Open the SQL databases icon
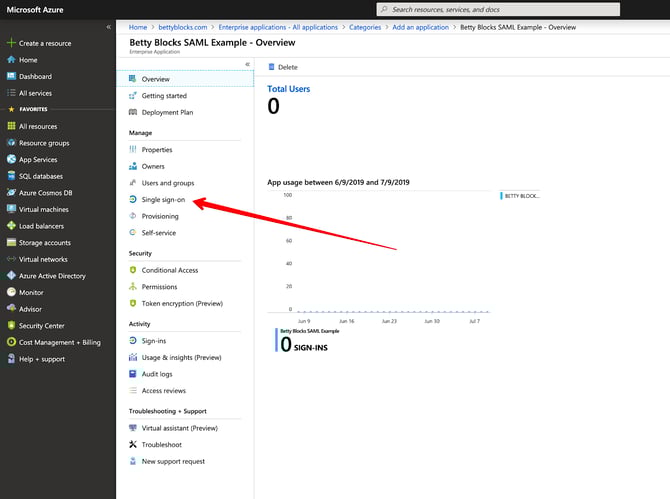 [x=11, y=176]
